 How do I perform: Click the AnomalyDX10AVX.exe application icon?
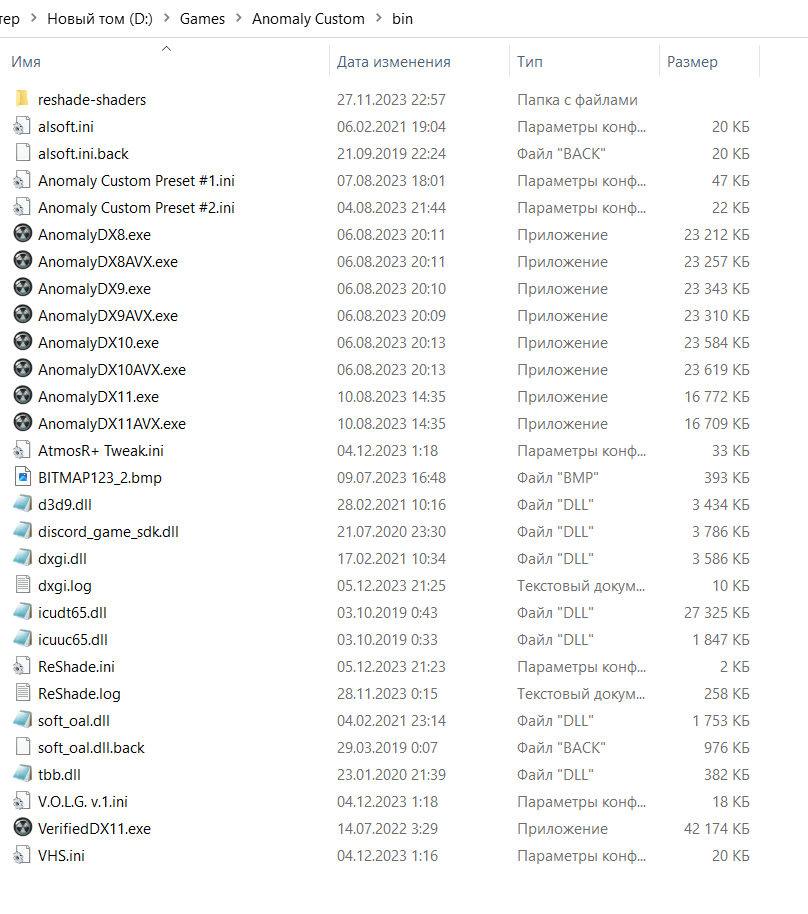tap(22, 370)
